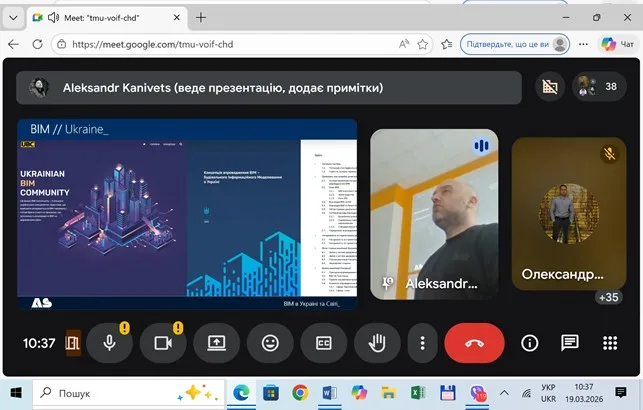Open a new browser tab

pos(201,17)
